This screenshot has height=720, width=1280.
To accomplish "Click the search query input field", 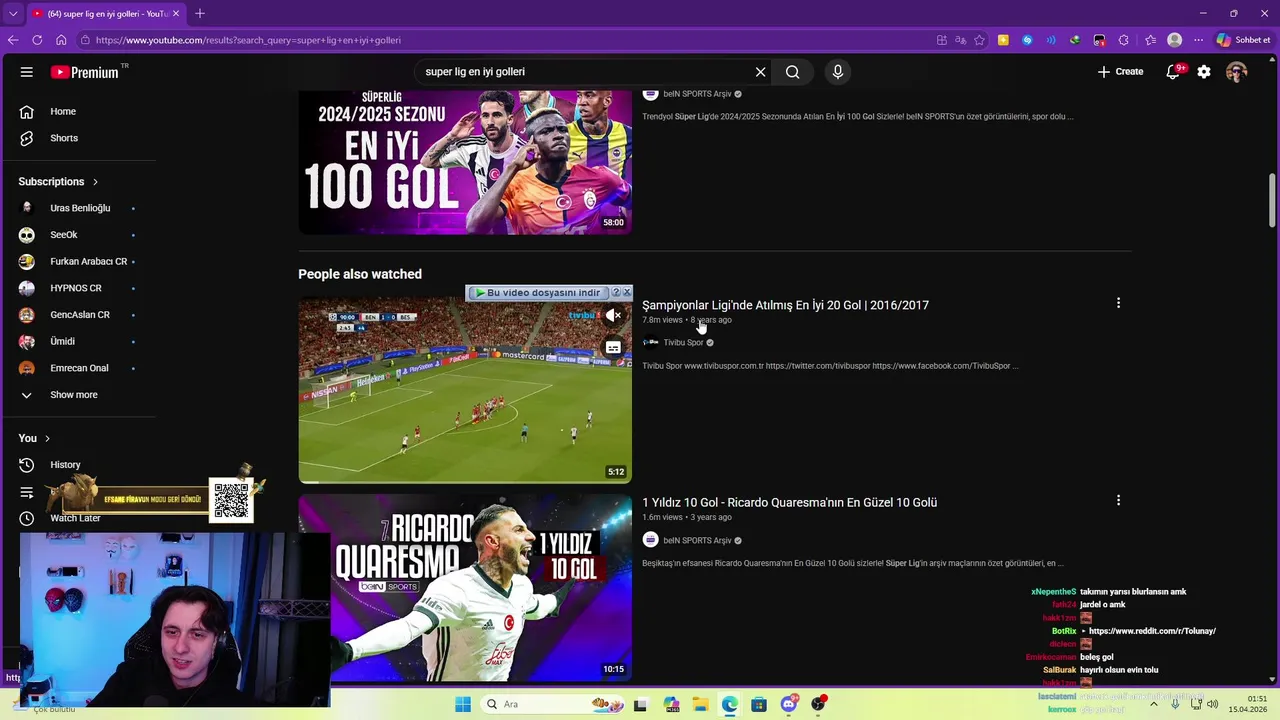I will (x=585, y=72).
